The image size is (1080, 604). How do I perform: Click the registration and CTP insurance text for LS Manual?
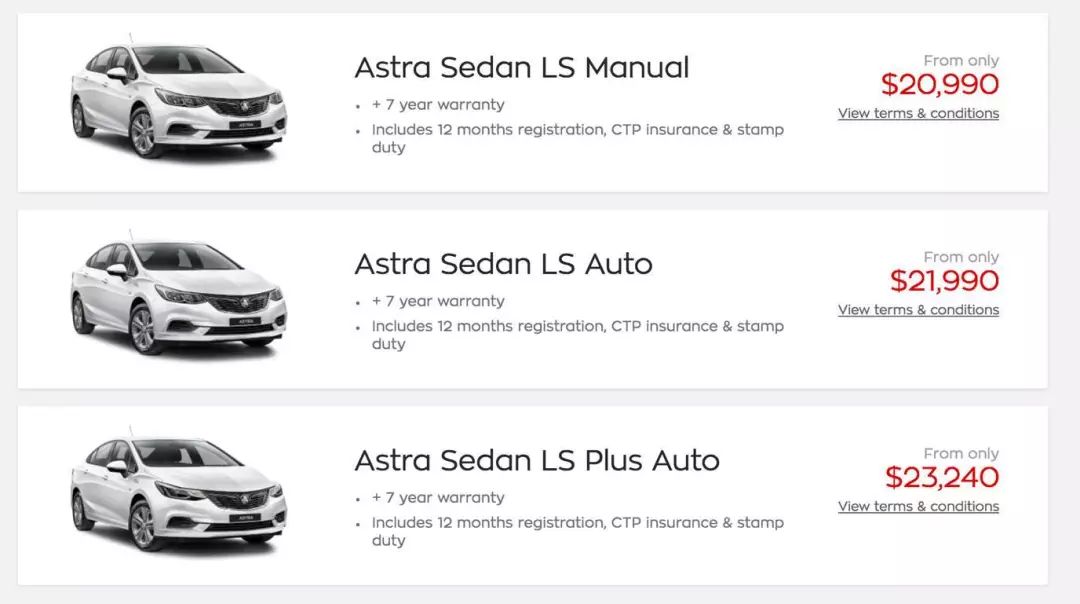pyautogui.click(x=577, y=130)
